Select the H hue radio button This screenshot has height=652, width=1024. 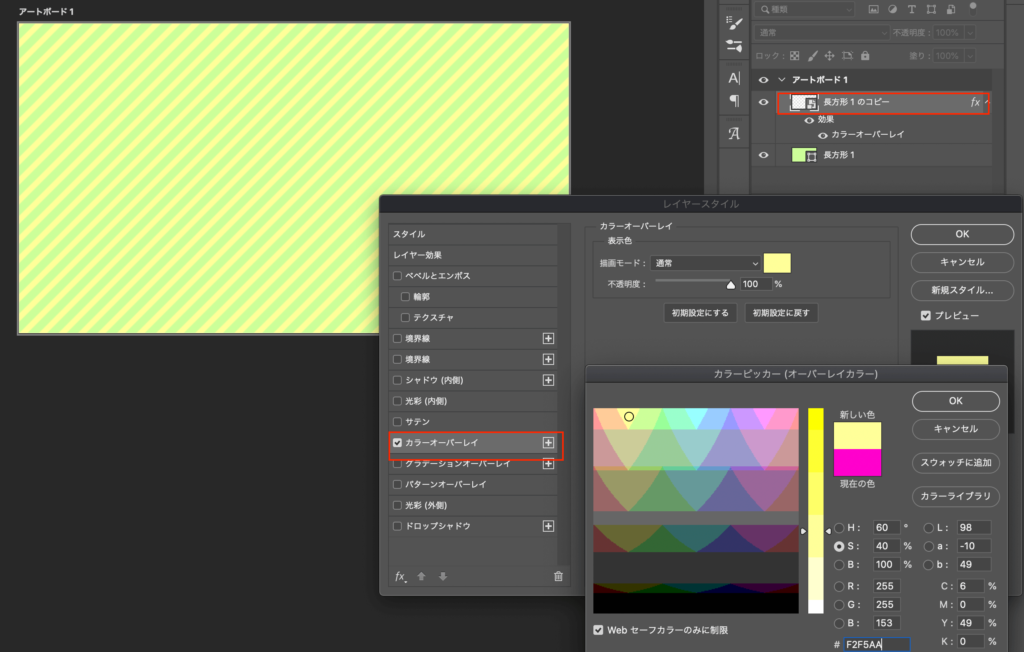click(x=840, y=528)
